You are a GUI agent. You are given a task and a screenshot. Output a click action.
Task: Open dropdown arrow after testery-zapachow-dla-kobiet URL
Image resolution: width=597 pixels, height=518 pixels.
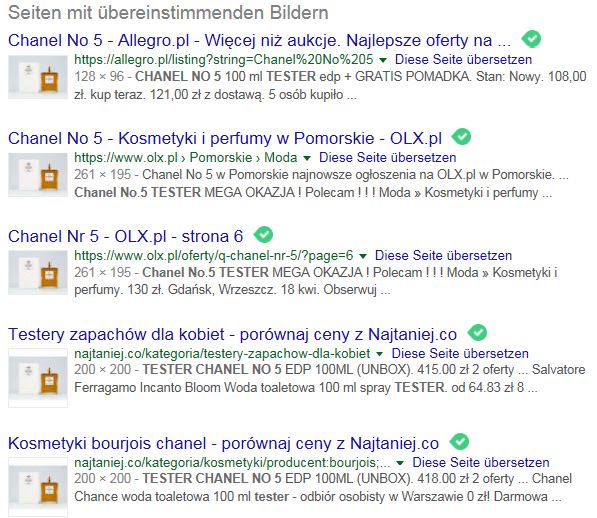[x=379, y=354]
